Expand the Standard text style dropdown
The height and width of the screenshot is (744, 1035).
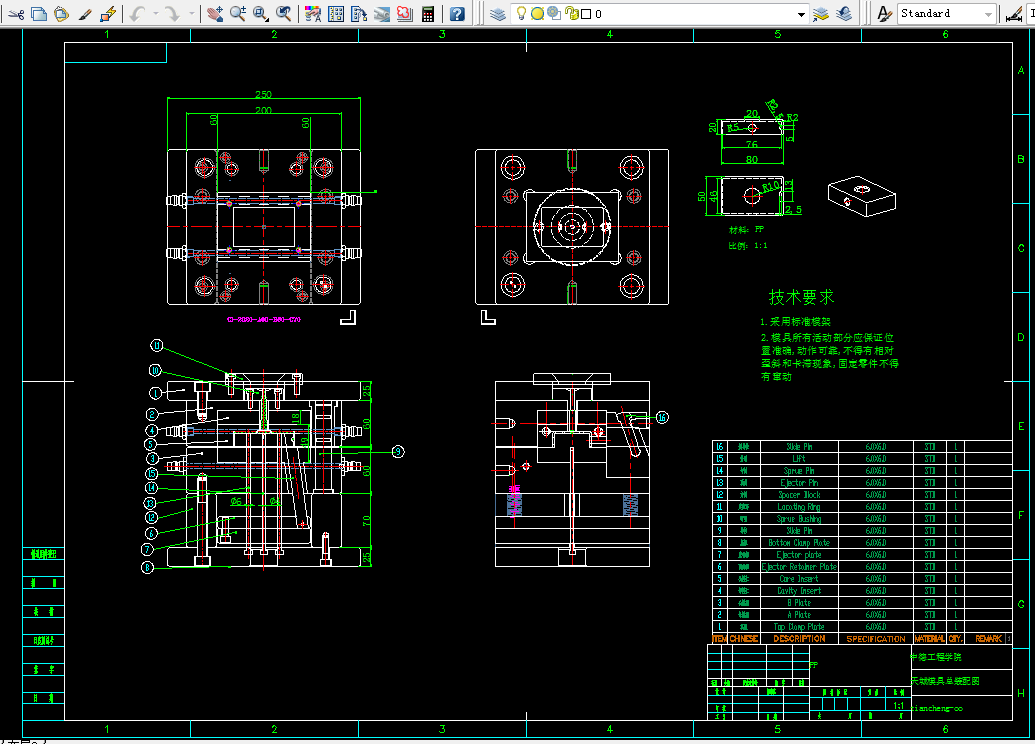tap(988, 14)
